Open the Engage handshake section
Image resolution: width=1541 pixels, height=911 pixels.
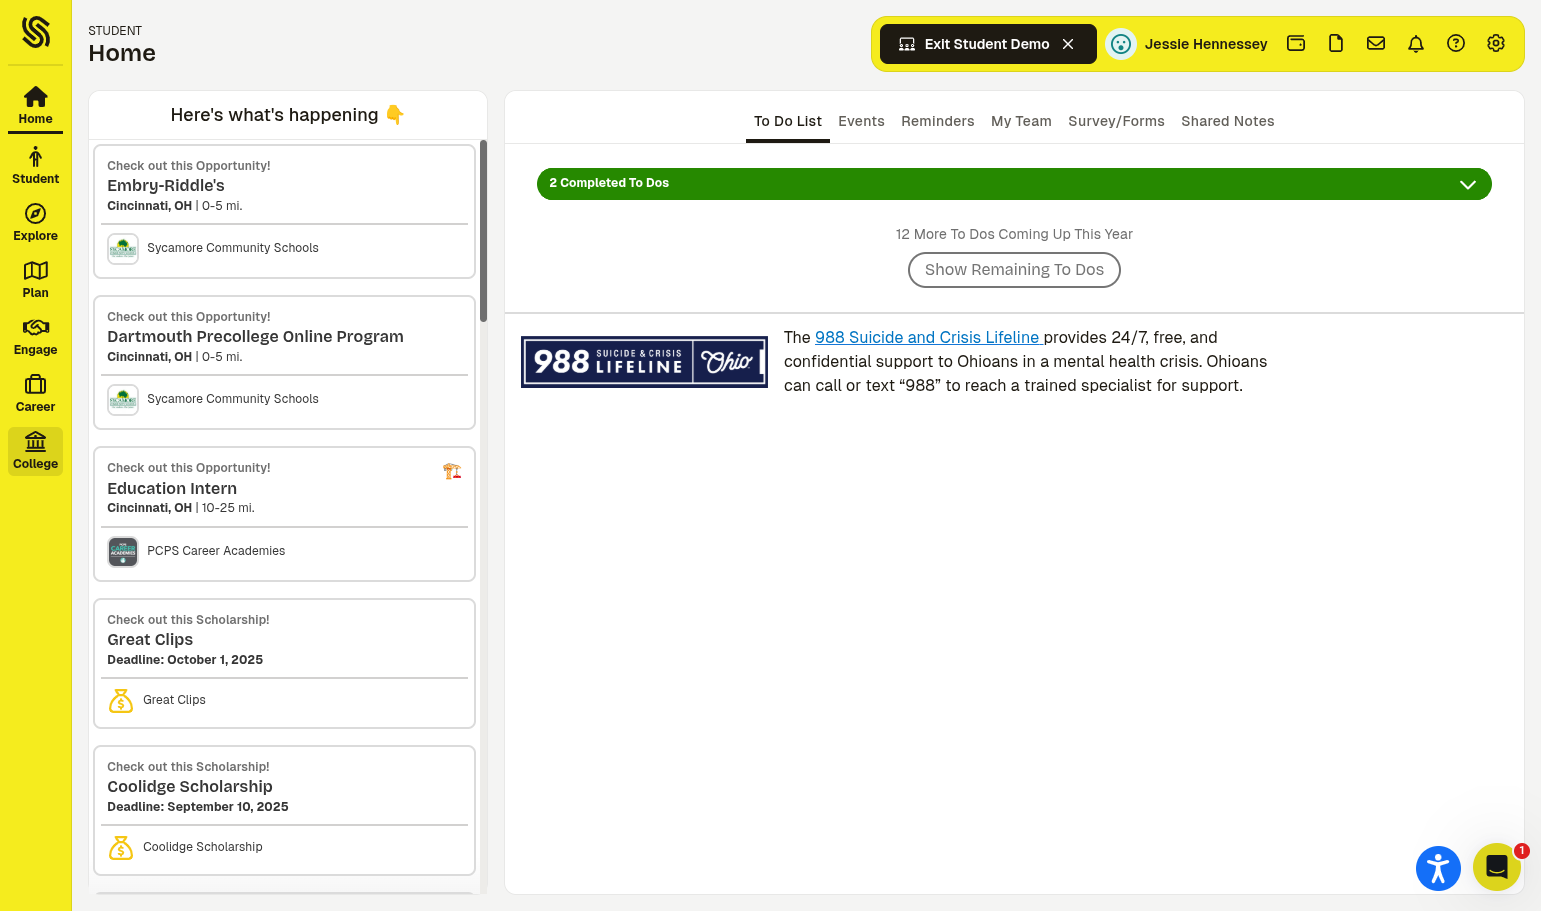pyautogui.click(x=35, y=336)
